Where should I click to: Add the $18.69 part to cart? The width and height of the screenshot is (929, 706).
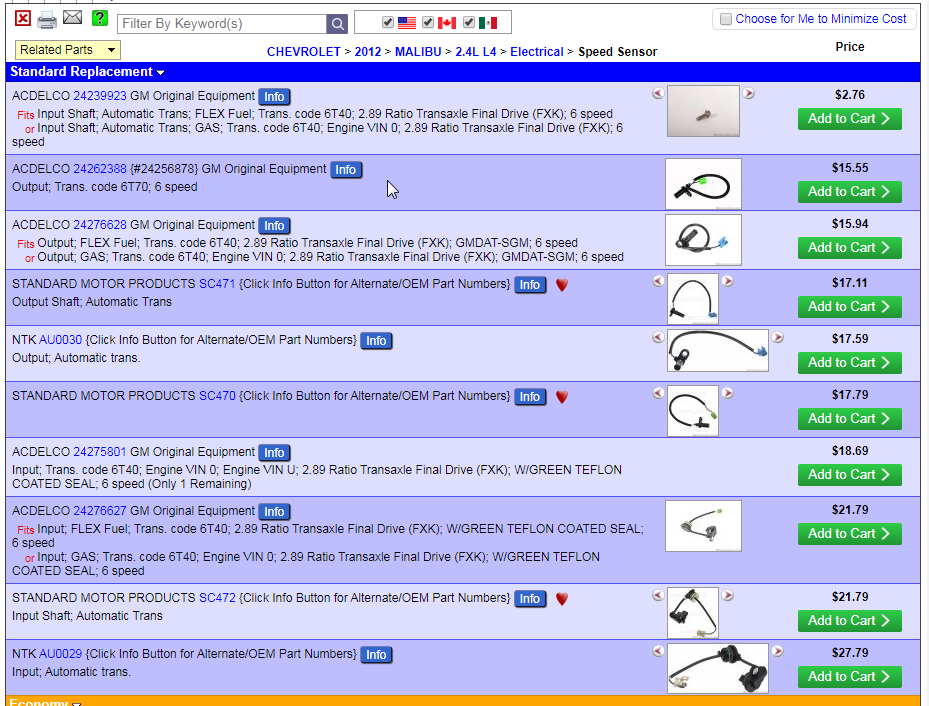(x=850, y=474)
